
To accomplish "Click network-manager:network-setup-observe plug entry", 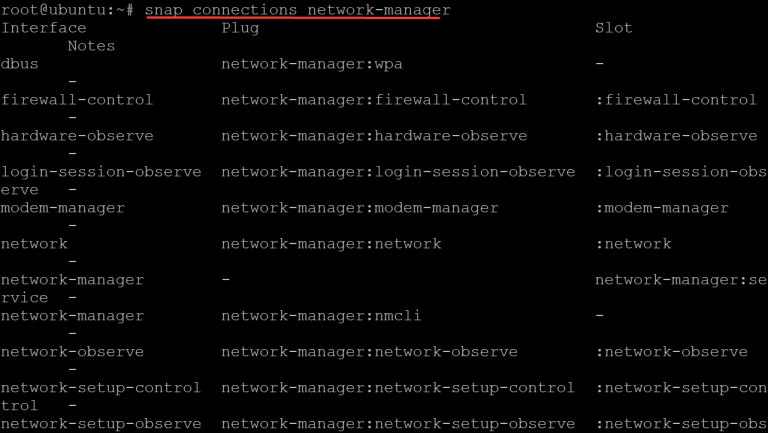I will click(398, 424).
